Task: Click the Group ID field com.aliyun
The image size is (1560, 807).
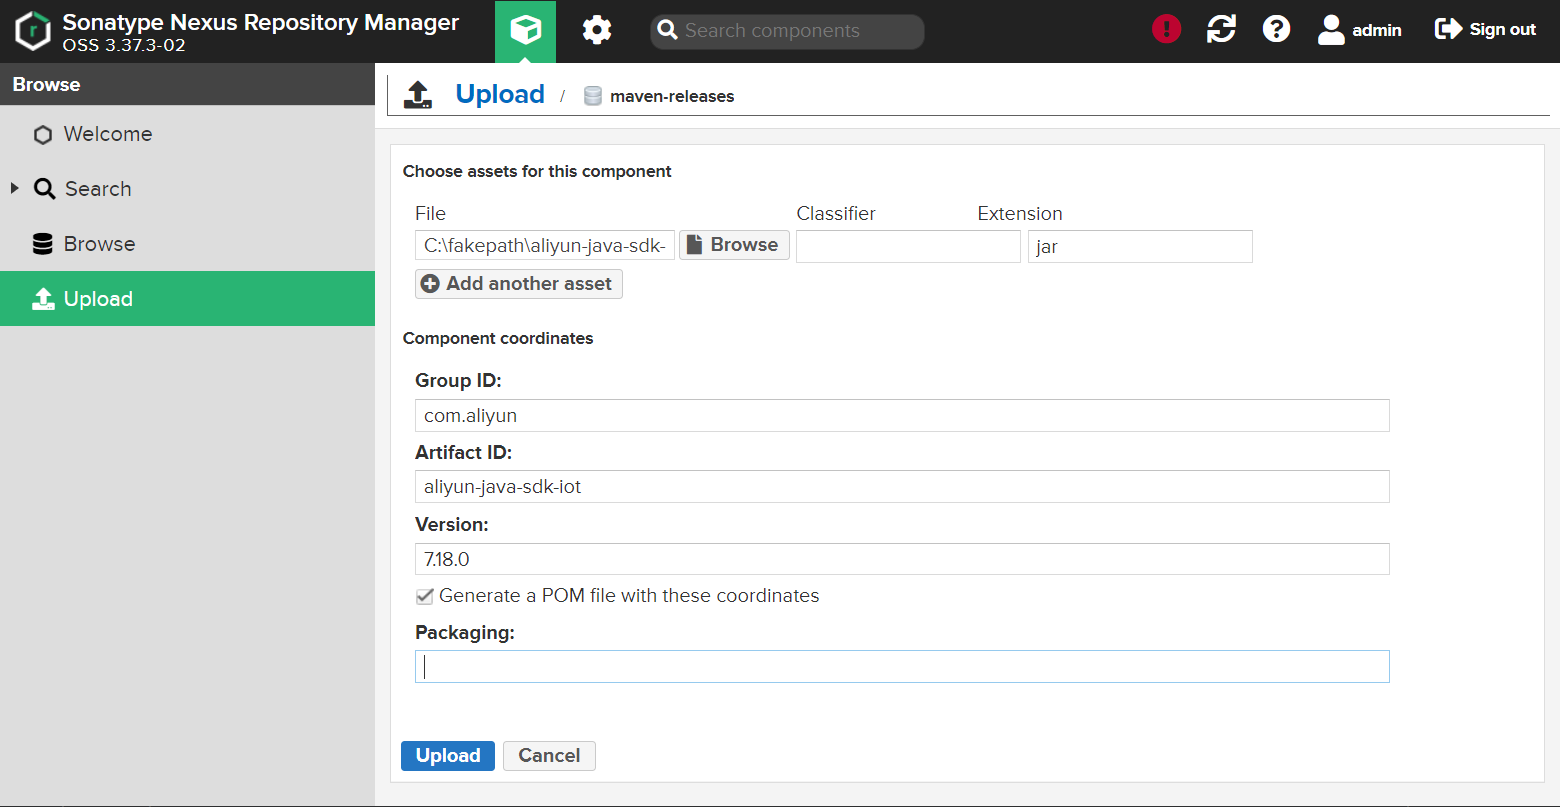Action: point(902,415)
